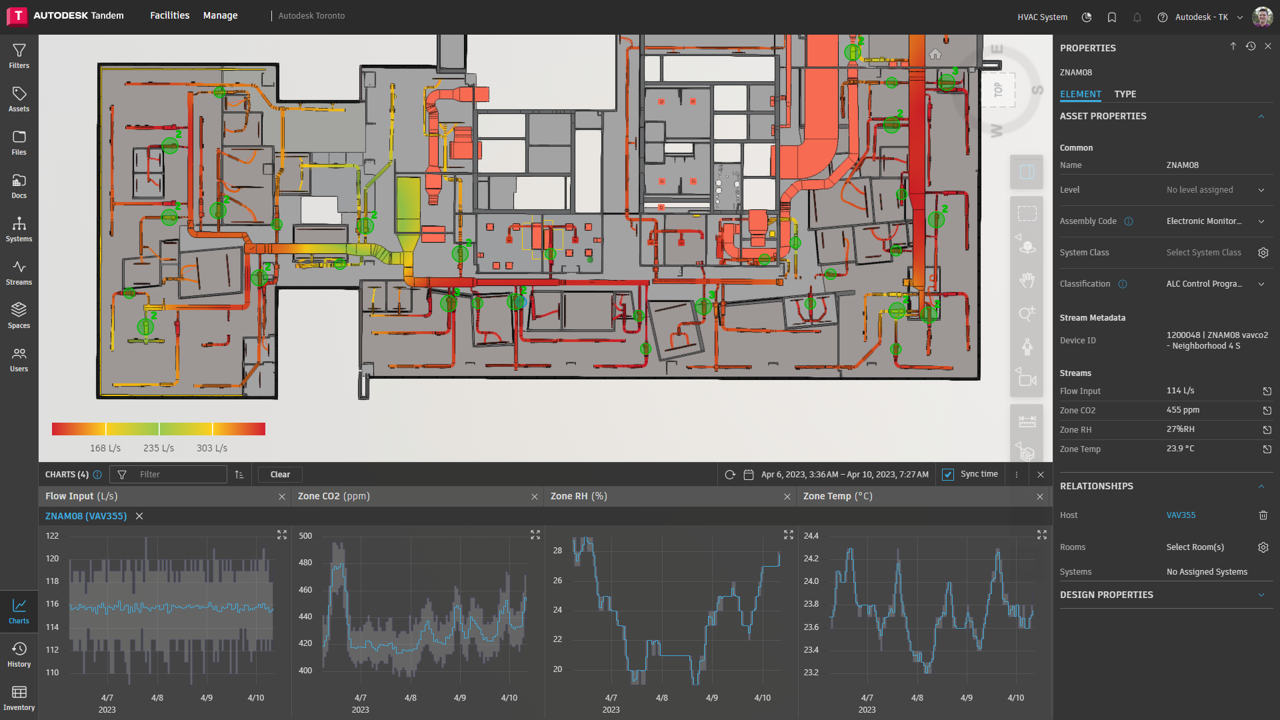
Task: Open the Streams sidebar panel
Action: click(x=19, y=272)
